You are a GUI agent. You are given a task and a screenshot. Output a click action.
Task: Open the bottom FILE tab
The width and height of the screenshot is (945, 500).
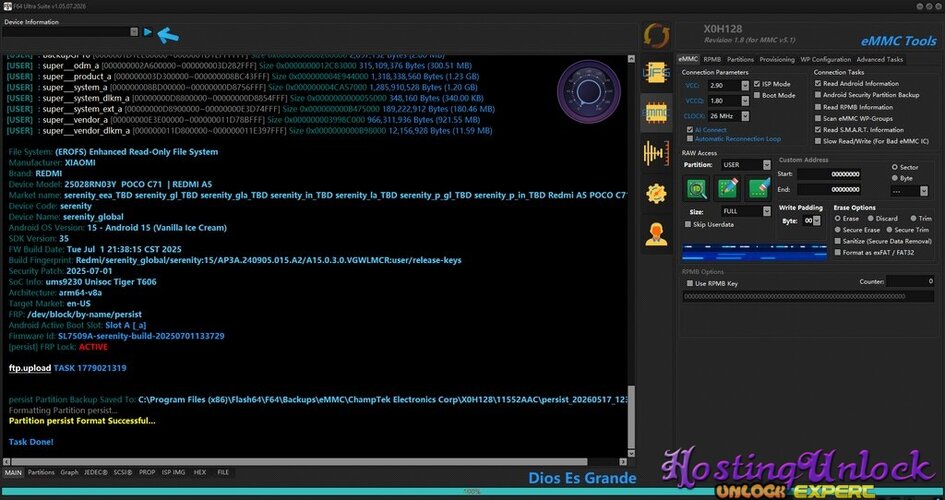223,472
